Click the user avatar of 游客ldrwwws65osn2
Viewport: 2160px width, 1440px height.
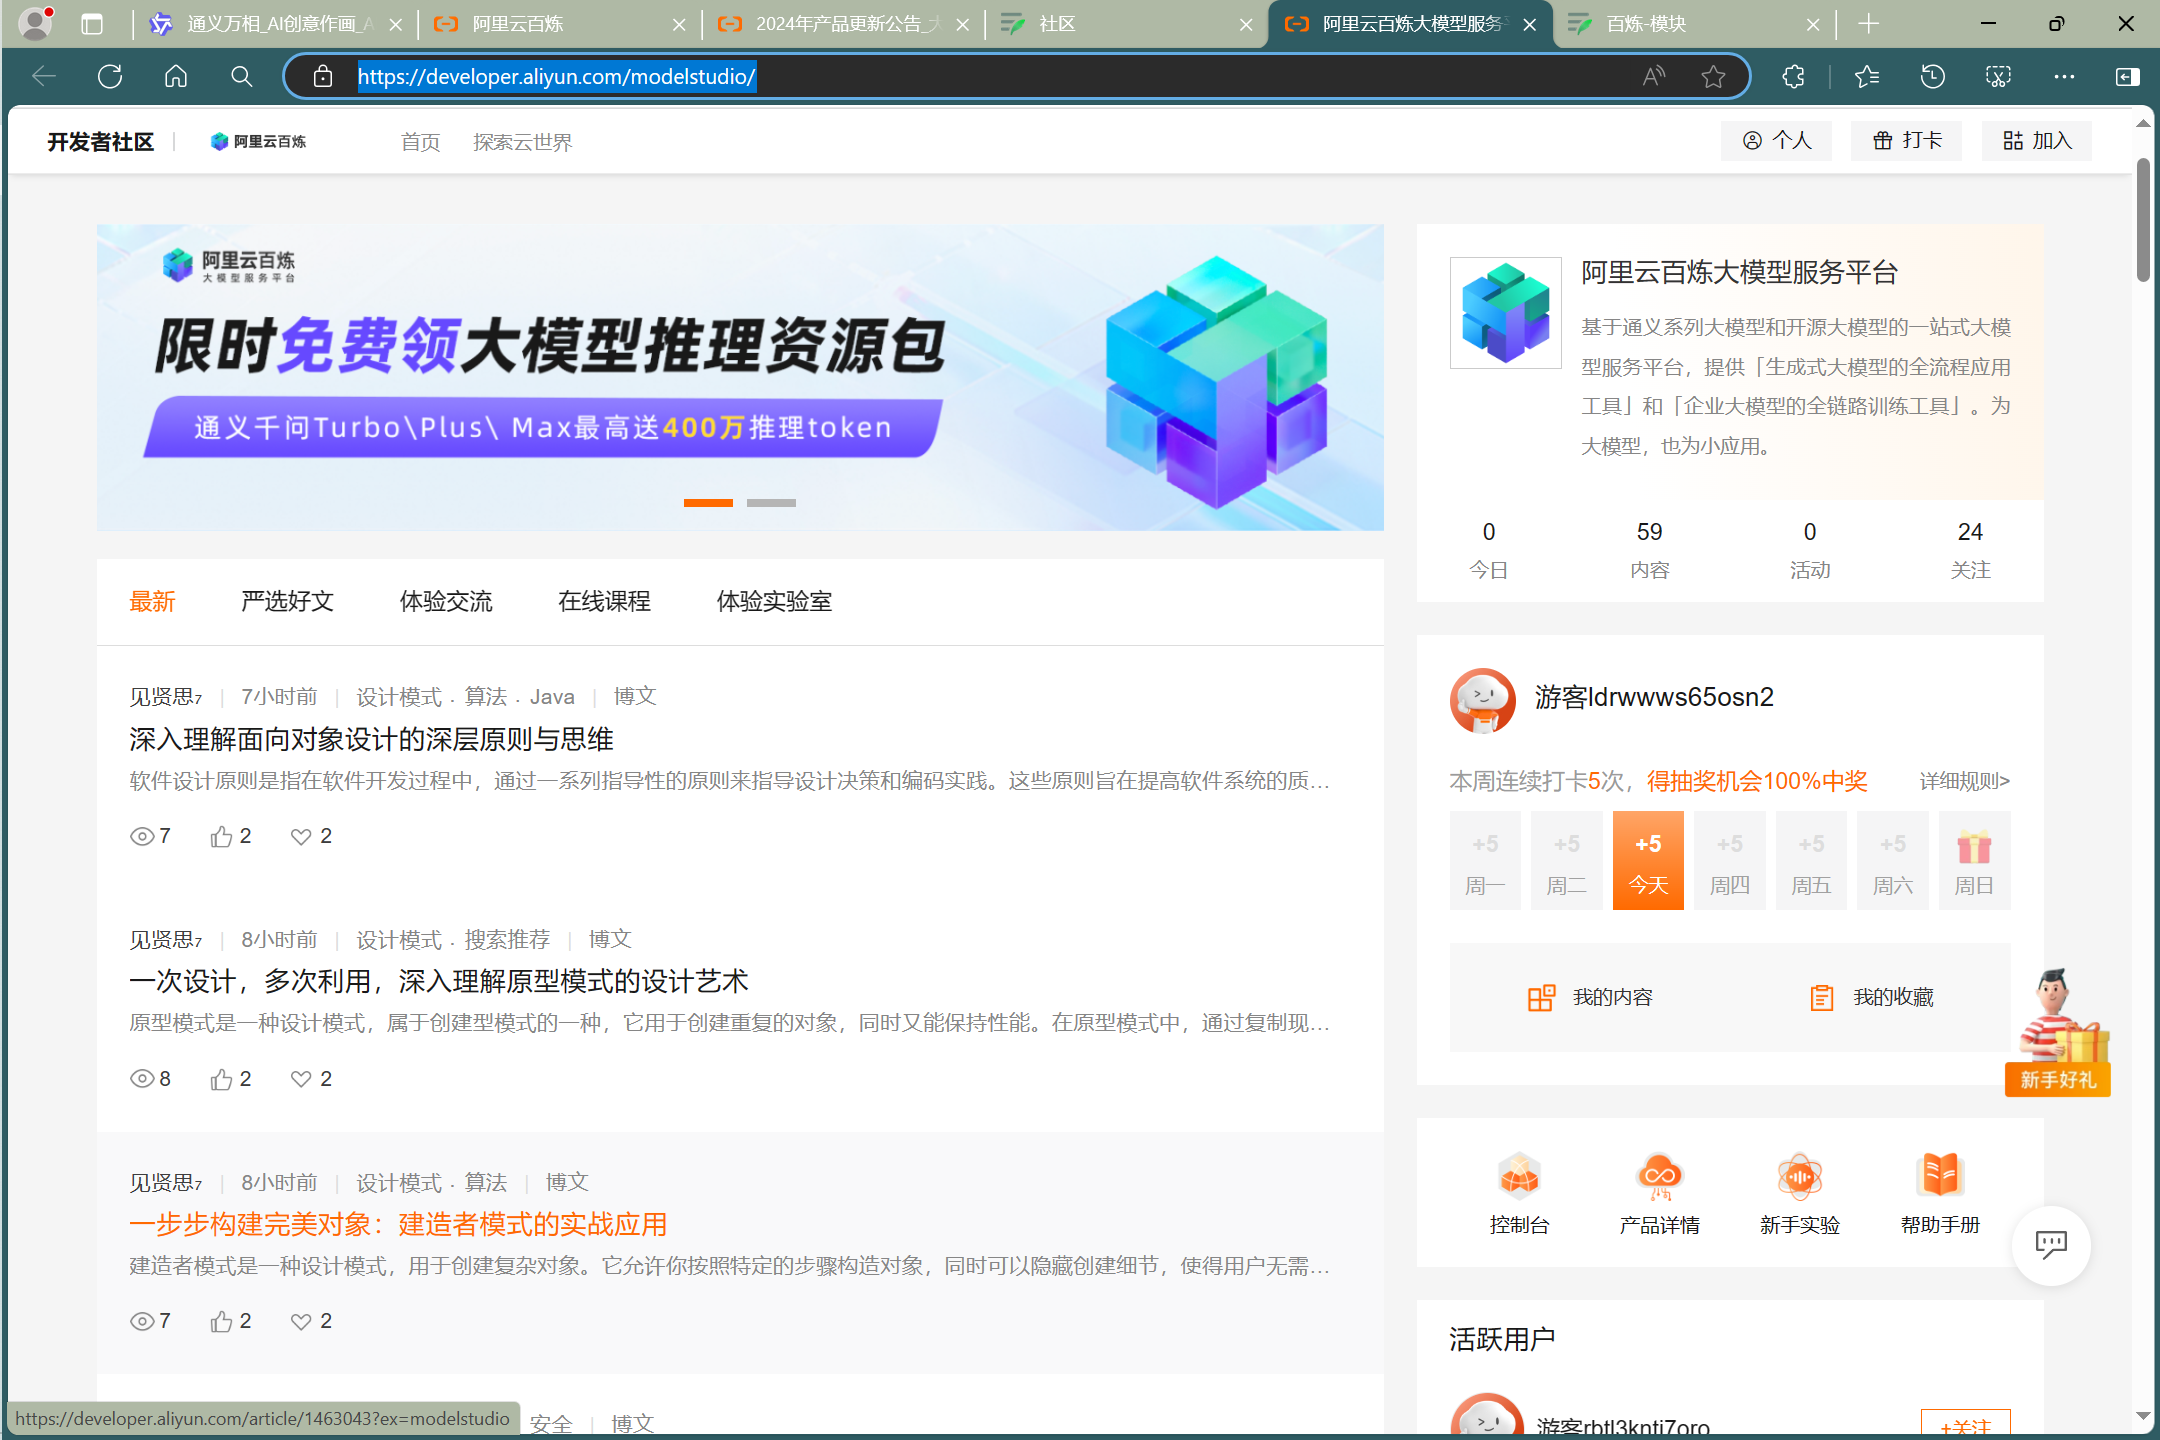coord(1483,700)
